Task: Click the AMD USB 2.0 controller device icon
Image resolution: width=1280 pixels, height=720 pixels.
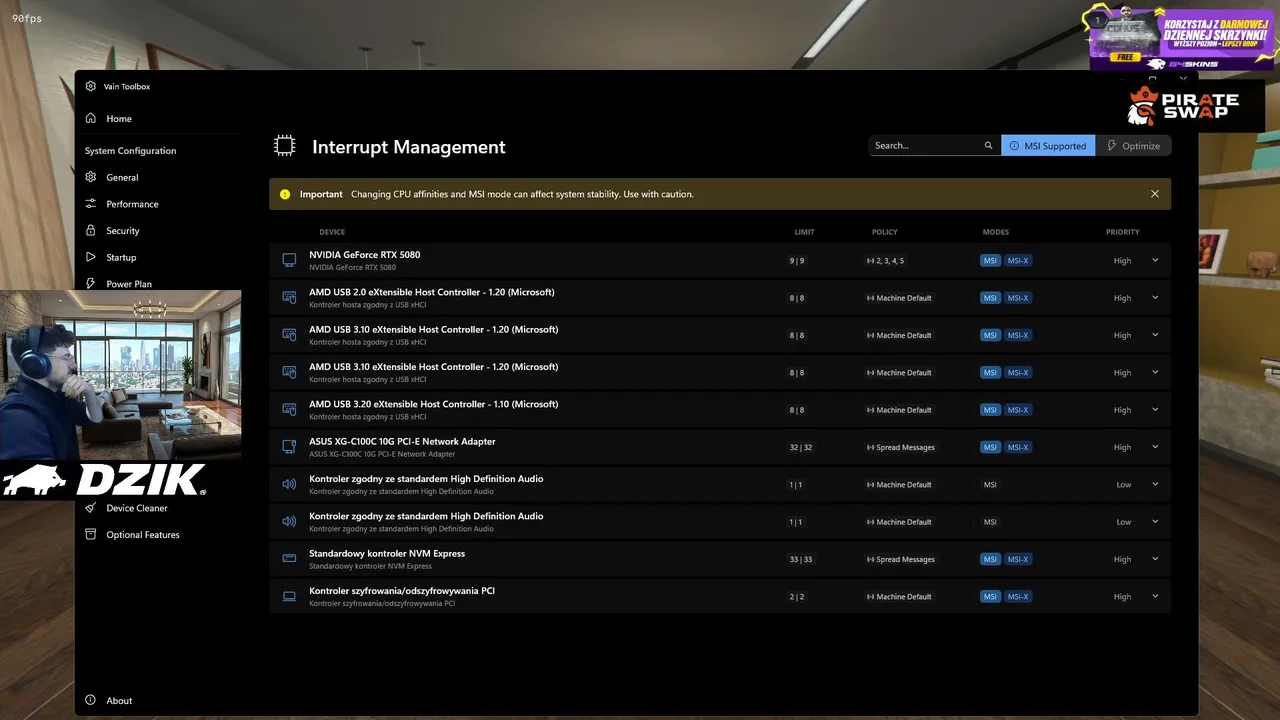Action: coord(289,297)
